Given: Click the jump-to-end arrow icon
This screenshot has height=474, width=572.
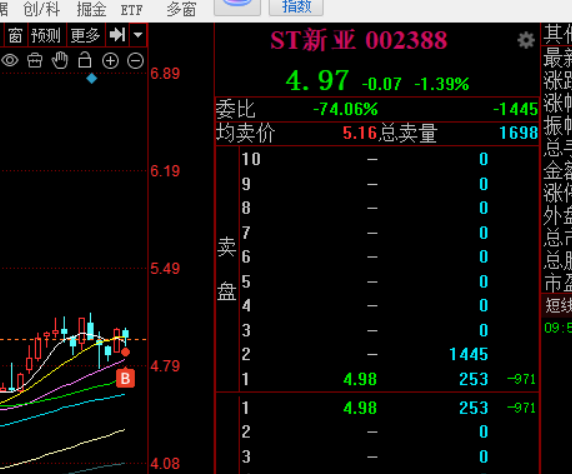Looking at the screenshot, I should click(117, 35).
